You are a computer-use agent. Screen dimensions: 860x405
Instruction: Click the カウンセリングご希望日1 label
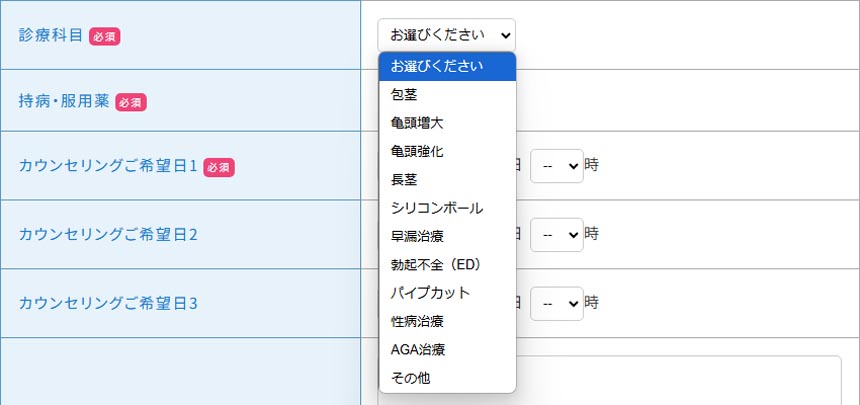coord(109,166)
